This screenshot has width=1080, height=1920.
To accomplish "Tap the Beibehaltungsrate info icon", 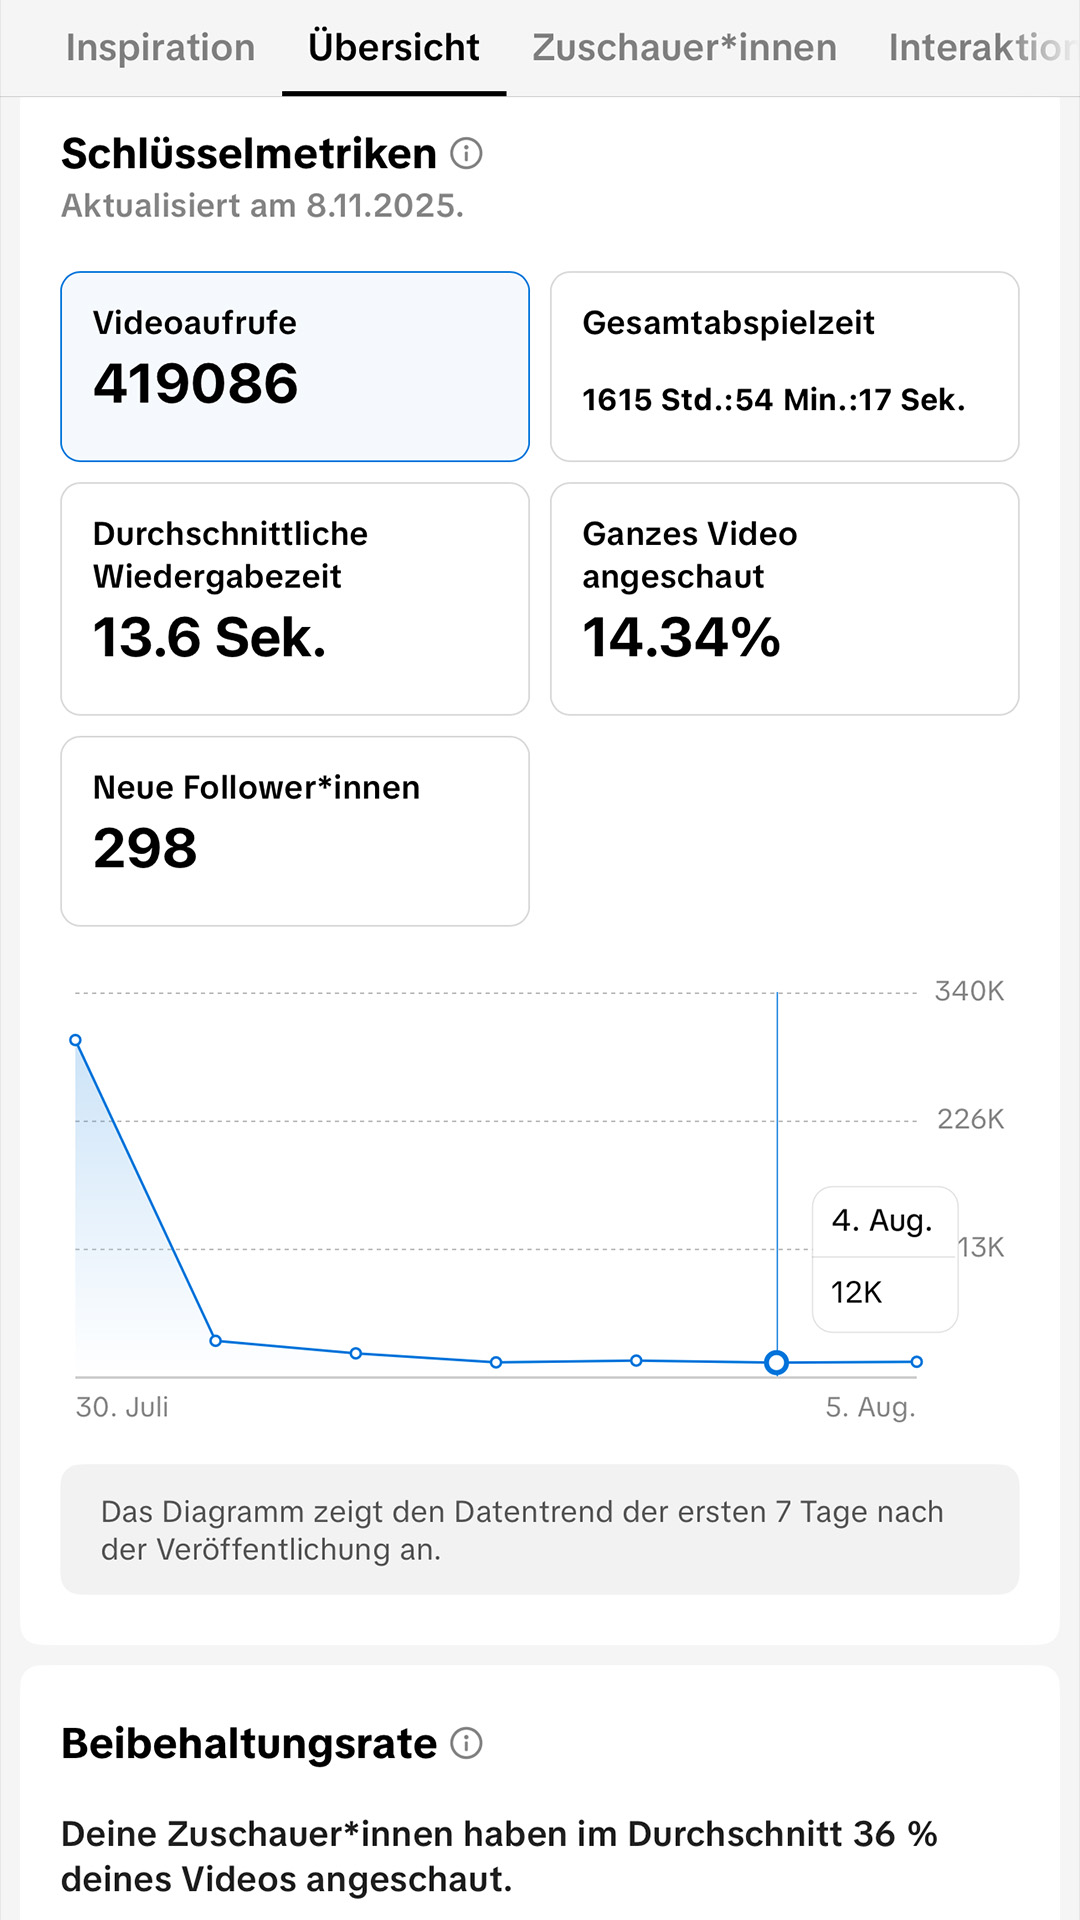I will 466,1743.
